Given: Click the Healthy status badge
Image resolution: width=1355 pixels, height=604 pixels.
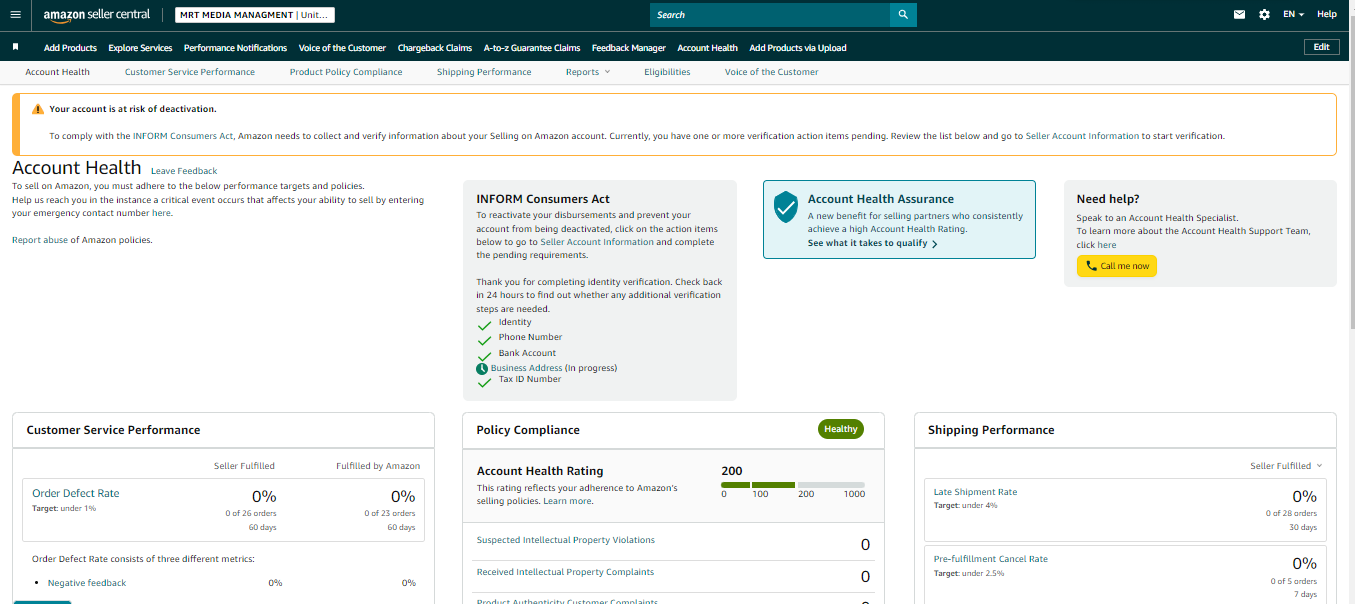Looking at the screenshot, I should [x=841, y=429].
